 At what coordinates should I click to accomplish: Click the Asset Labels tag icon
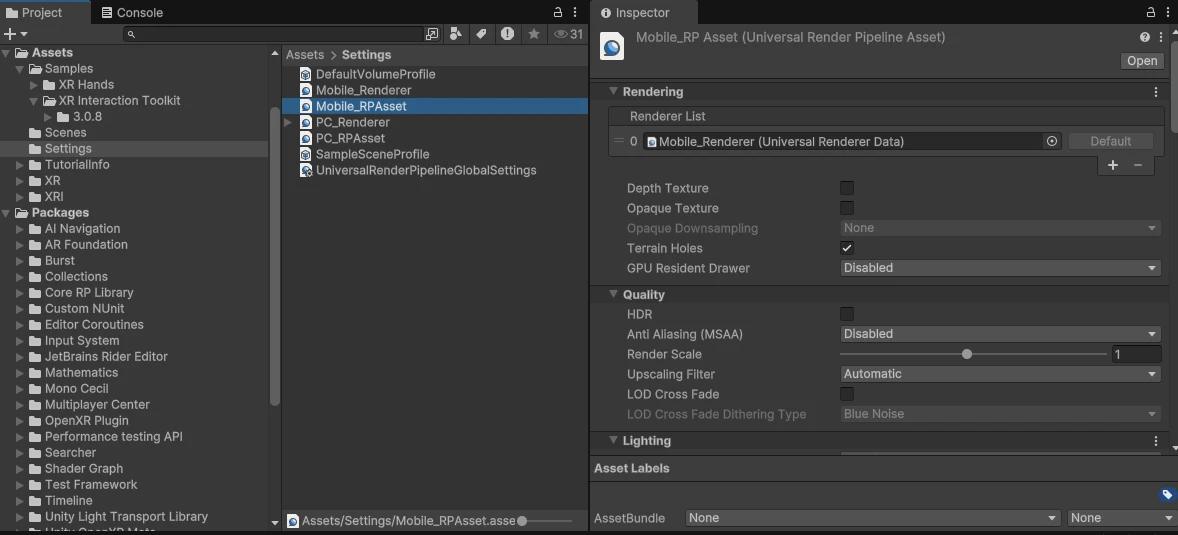point(1167,494)
